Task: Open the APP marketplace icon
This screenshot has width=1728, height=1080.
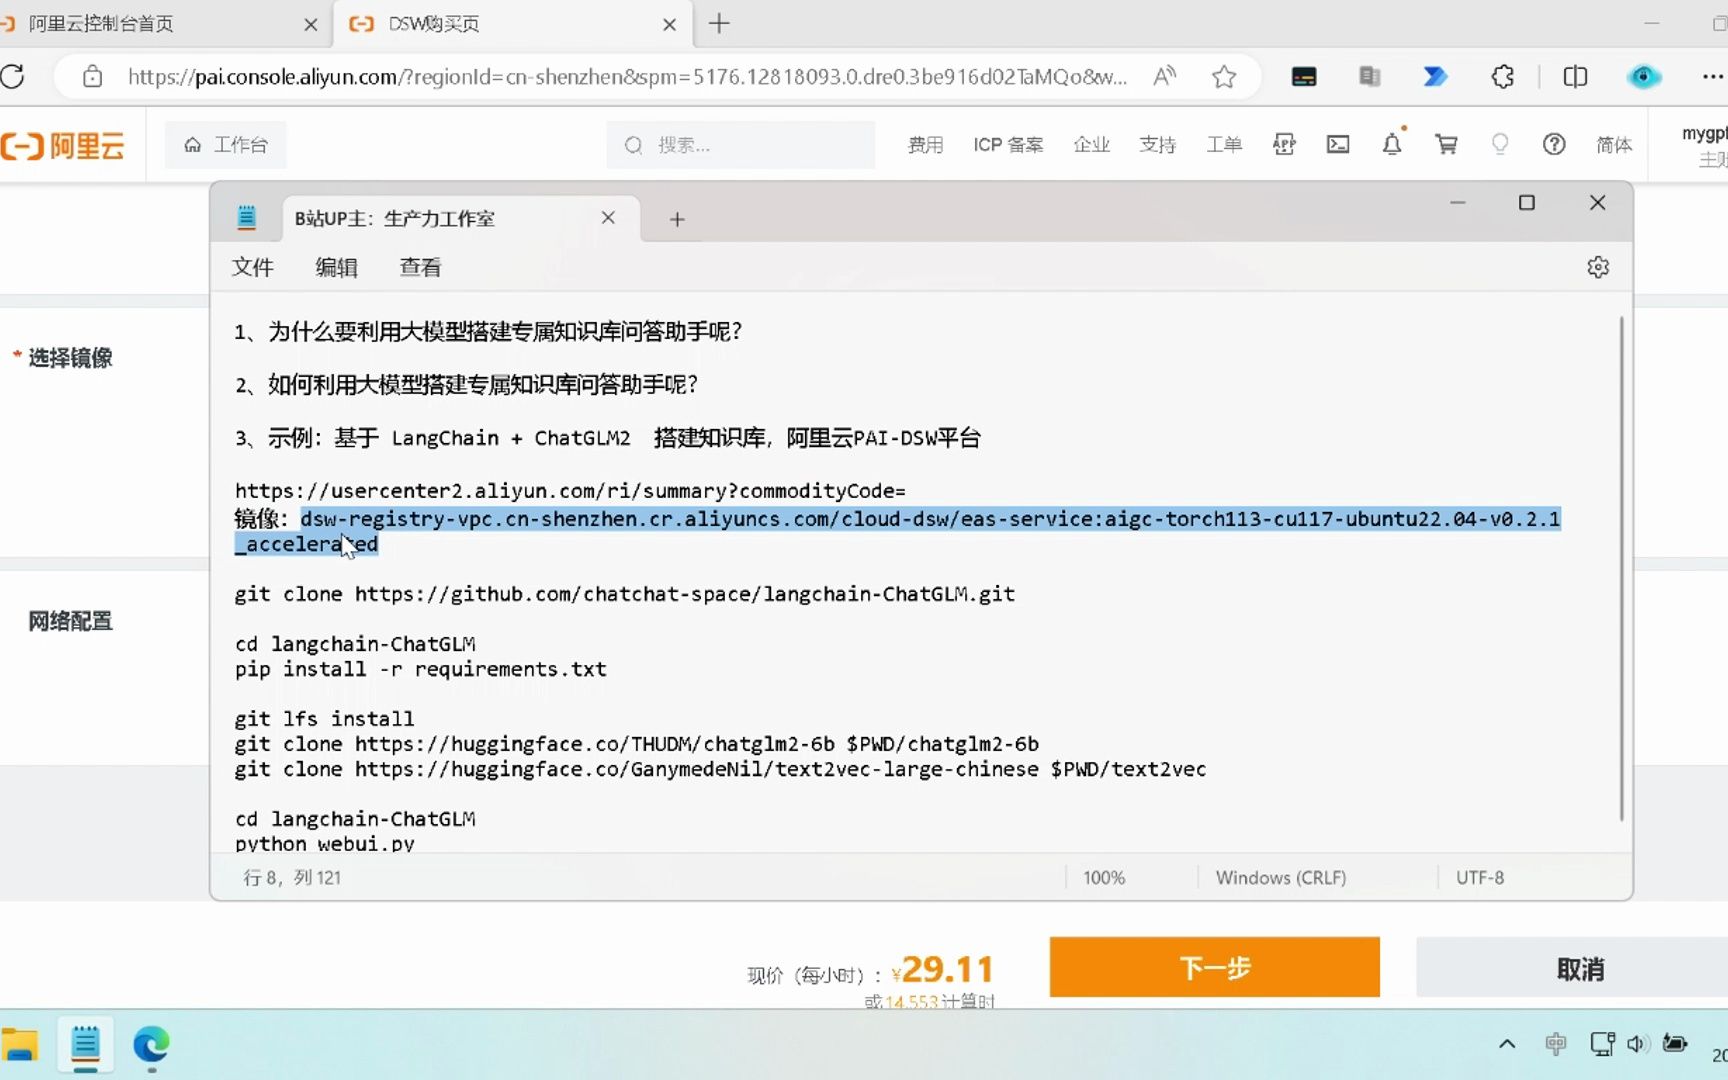Action: 1284,144
